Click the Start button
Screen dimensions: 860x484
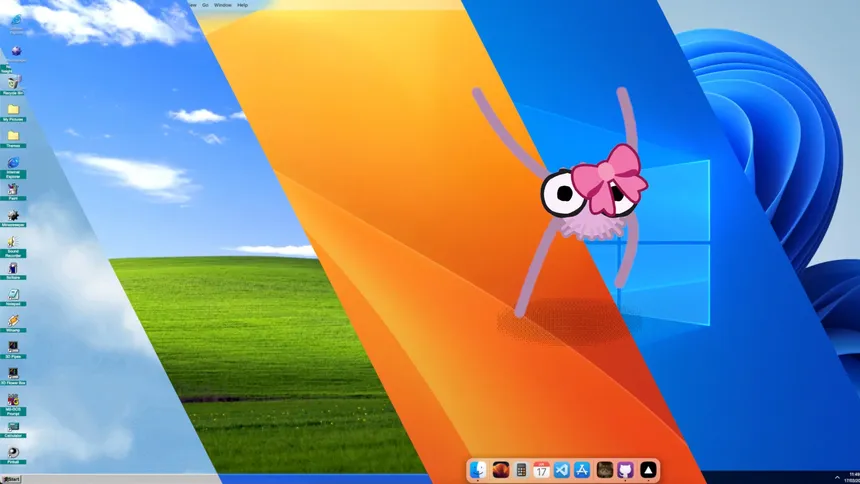click(11, 479)
